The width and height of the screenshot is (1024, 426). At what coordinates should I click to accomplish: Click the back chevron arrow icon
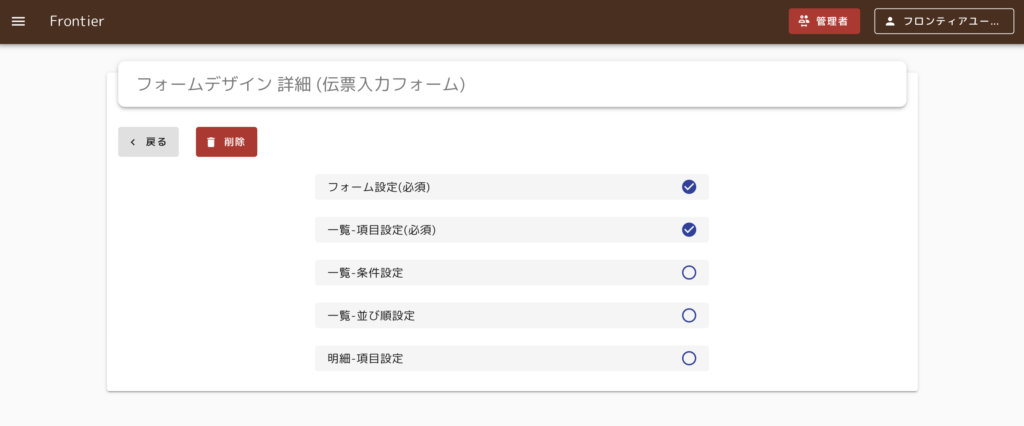point(133,142)
